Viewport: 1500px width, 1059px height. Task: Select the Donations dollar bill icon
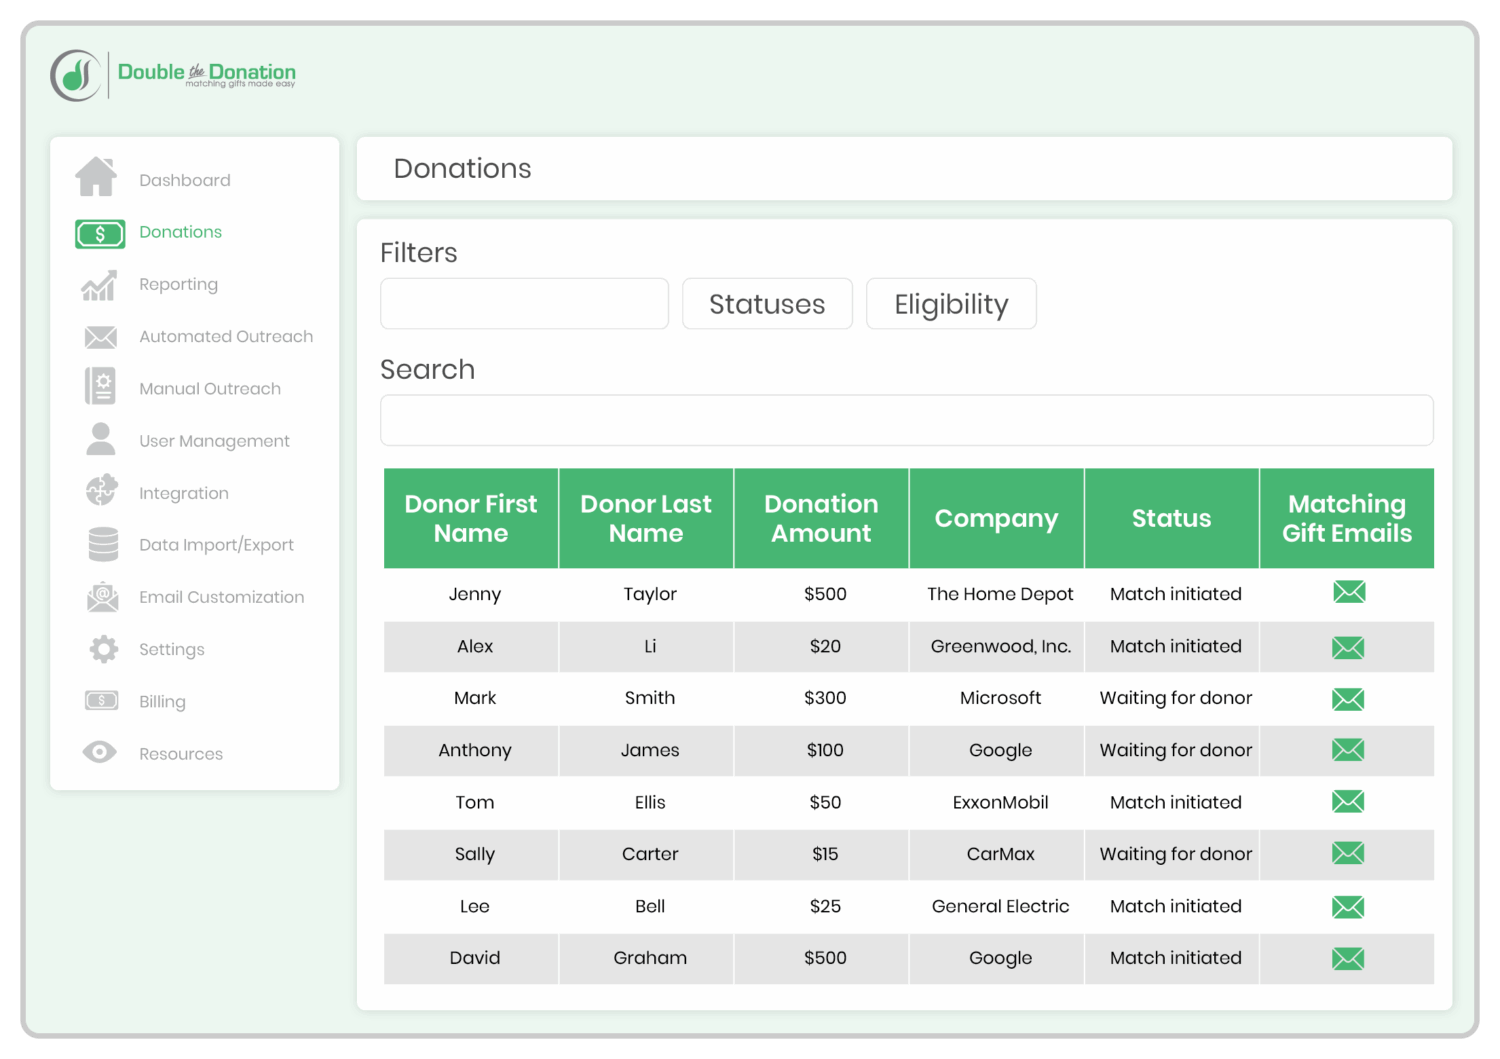[x=100, y=234]
